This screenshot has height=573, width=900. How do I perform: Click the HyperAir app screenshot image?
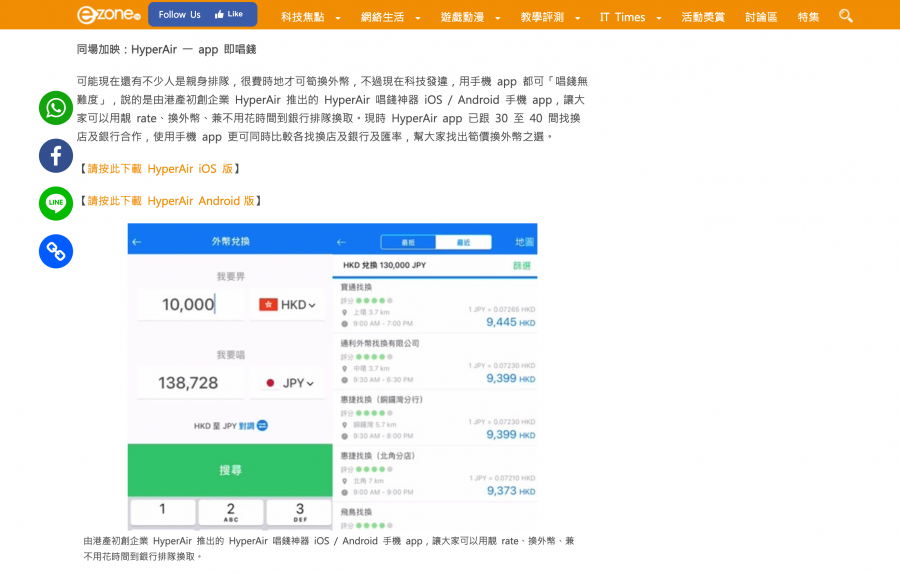[x=332, y=376]
